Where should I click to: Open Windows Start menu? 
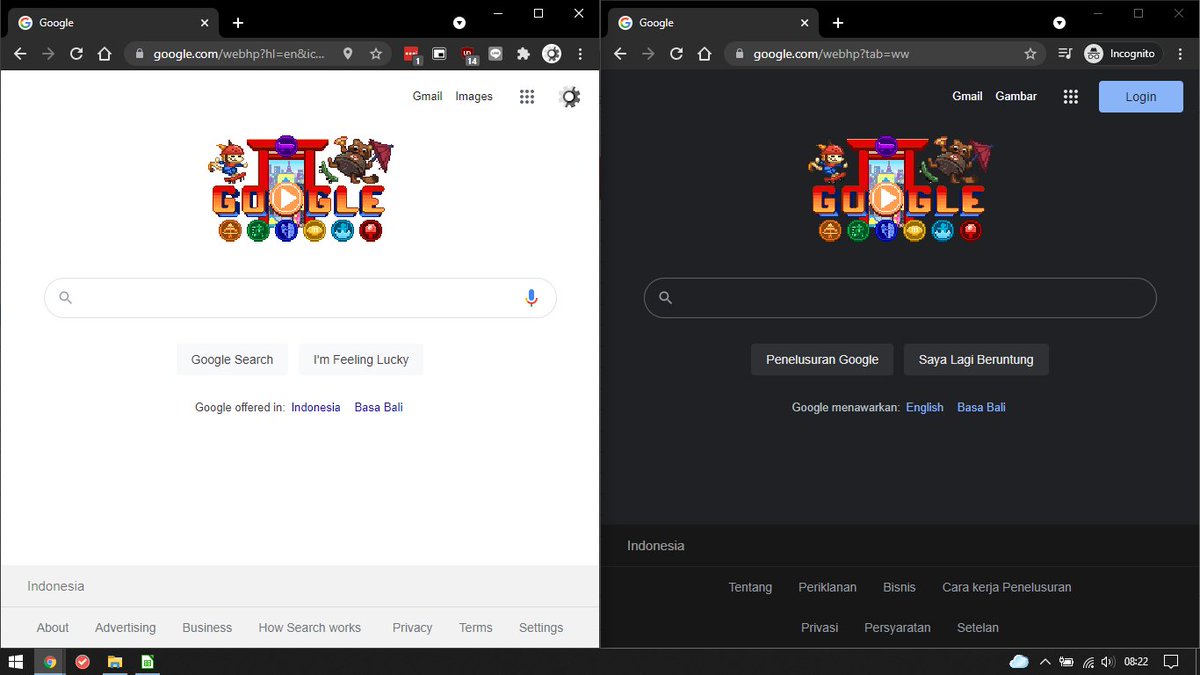click(16, 662)
